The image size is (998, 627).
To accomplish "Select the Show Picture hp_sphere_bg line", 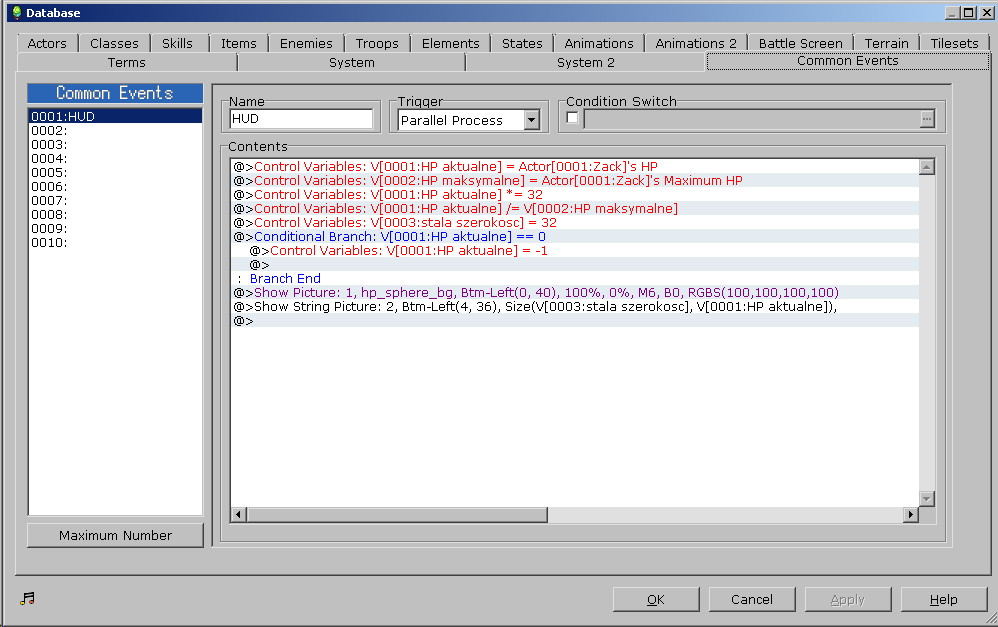I will [x=575, y=293].
